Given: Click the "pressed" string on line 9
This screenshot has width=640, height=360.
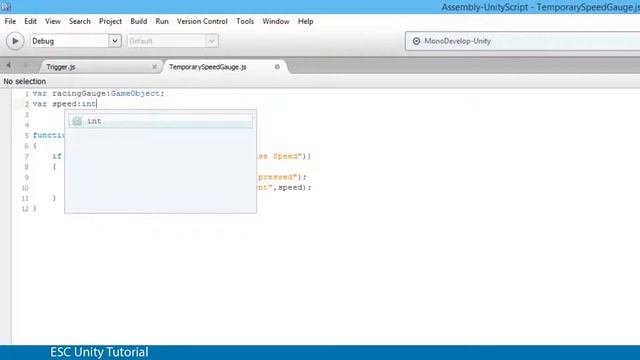Looking at the screenshot, I should point(279,177).
